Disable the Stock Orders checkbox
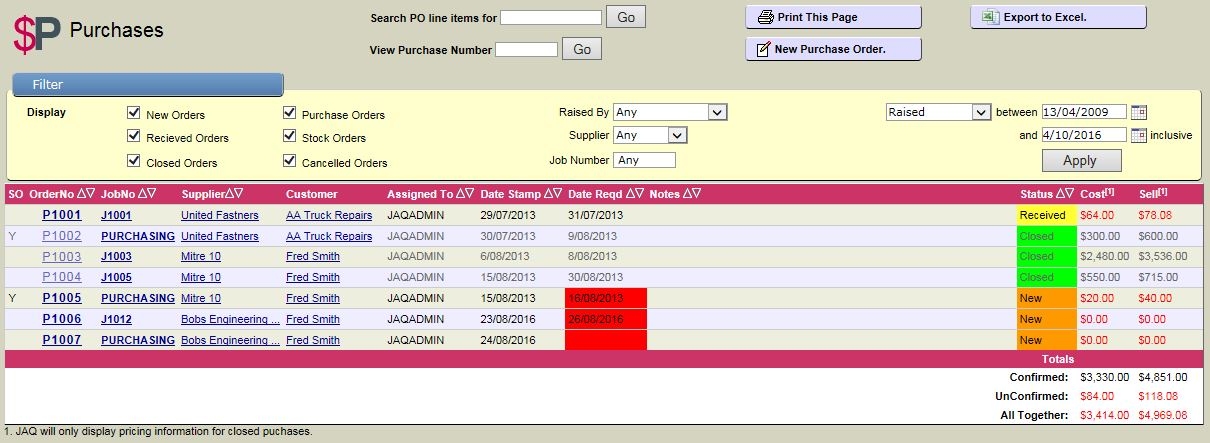The image size is (1210, 443). tap(290, 137)
